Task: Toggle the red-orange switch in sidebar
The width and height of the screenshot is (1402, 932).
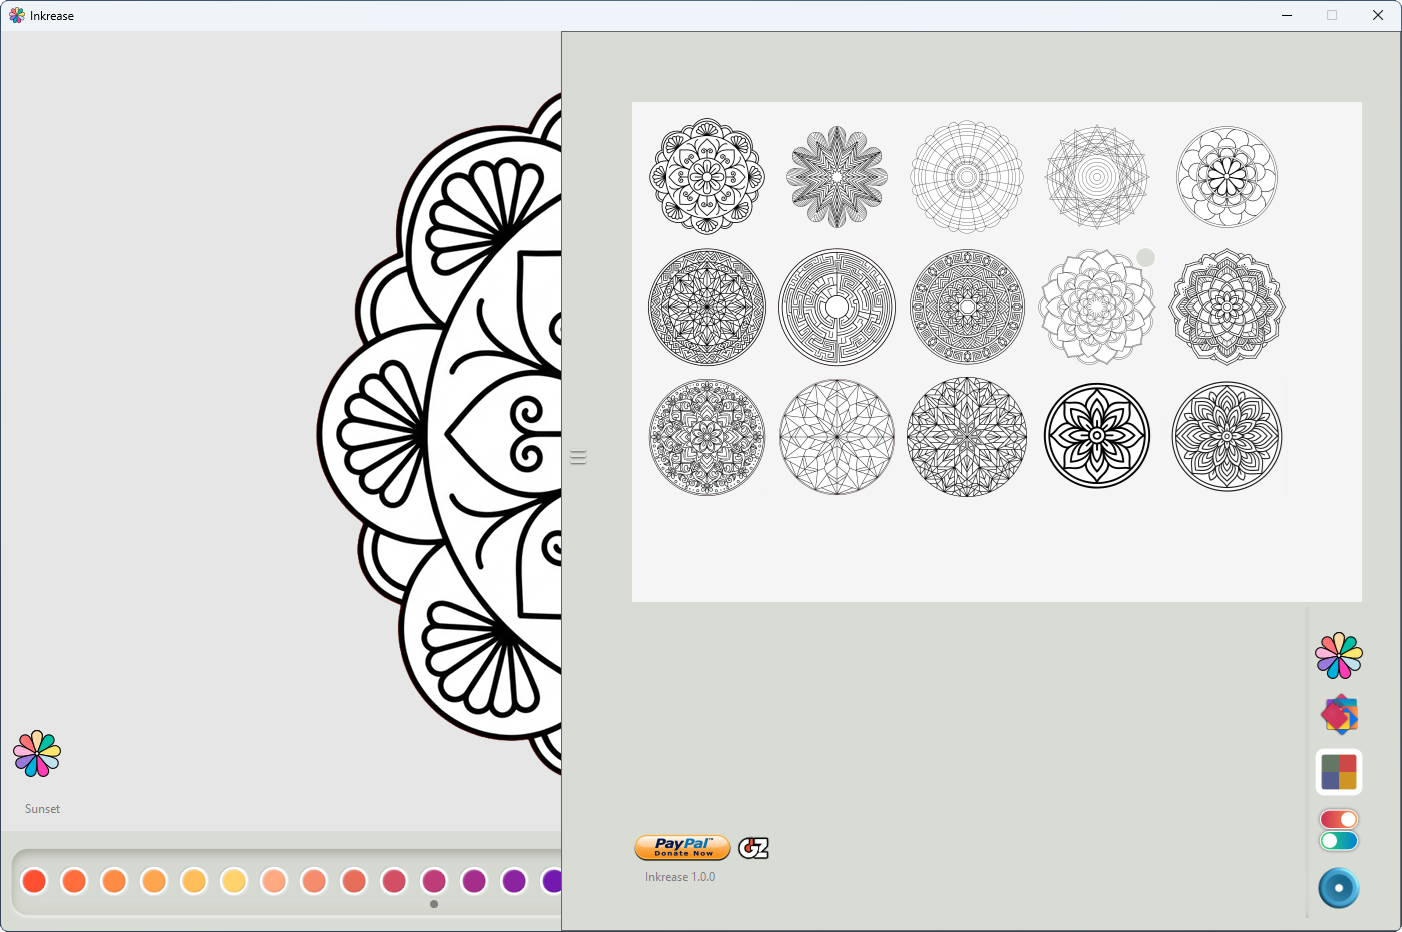Action: [1339, 819]
